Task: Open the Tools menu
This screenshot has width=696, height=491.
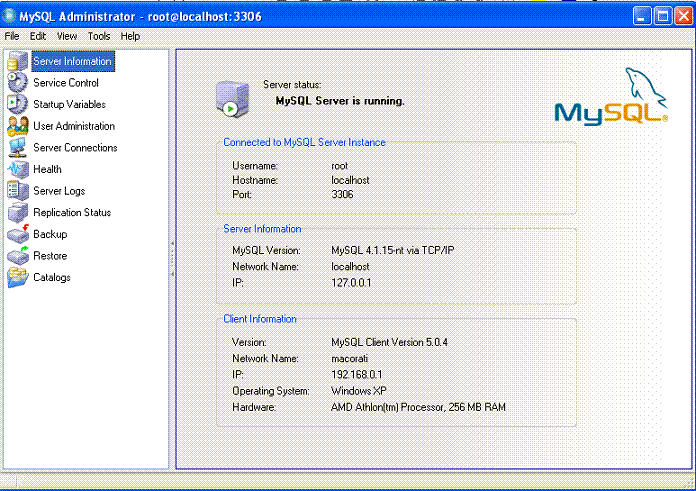Action: [x=99, y=36]
